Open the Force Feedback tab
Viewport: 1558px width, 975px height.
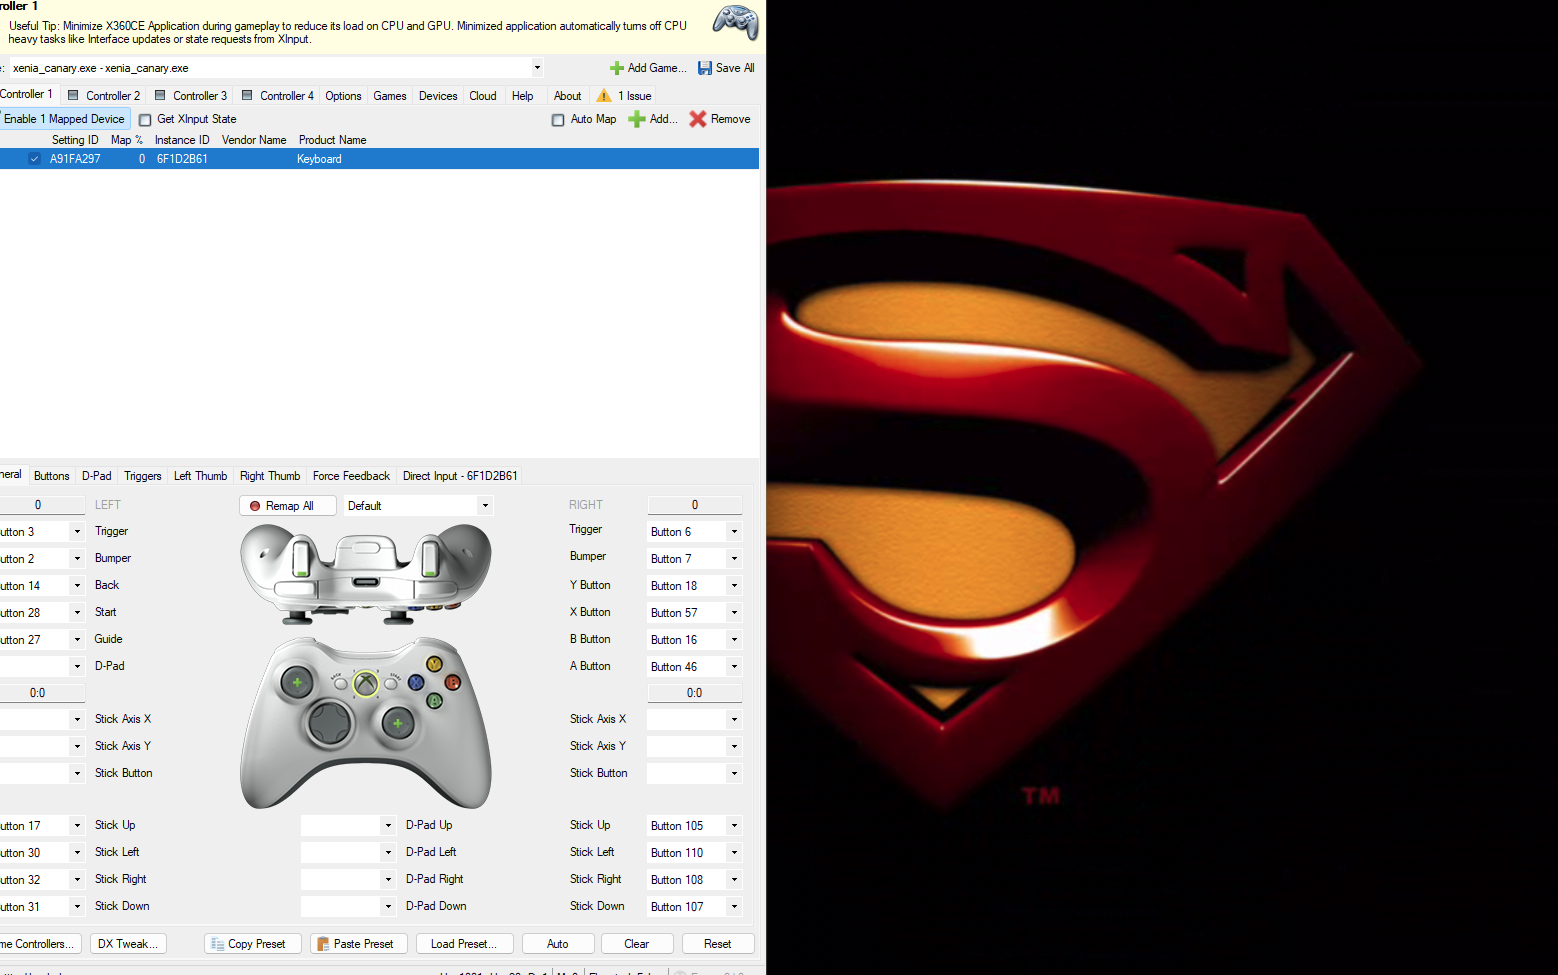click(x=351, y=476)
